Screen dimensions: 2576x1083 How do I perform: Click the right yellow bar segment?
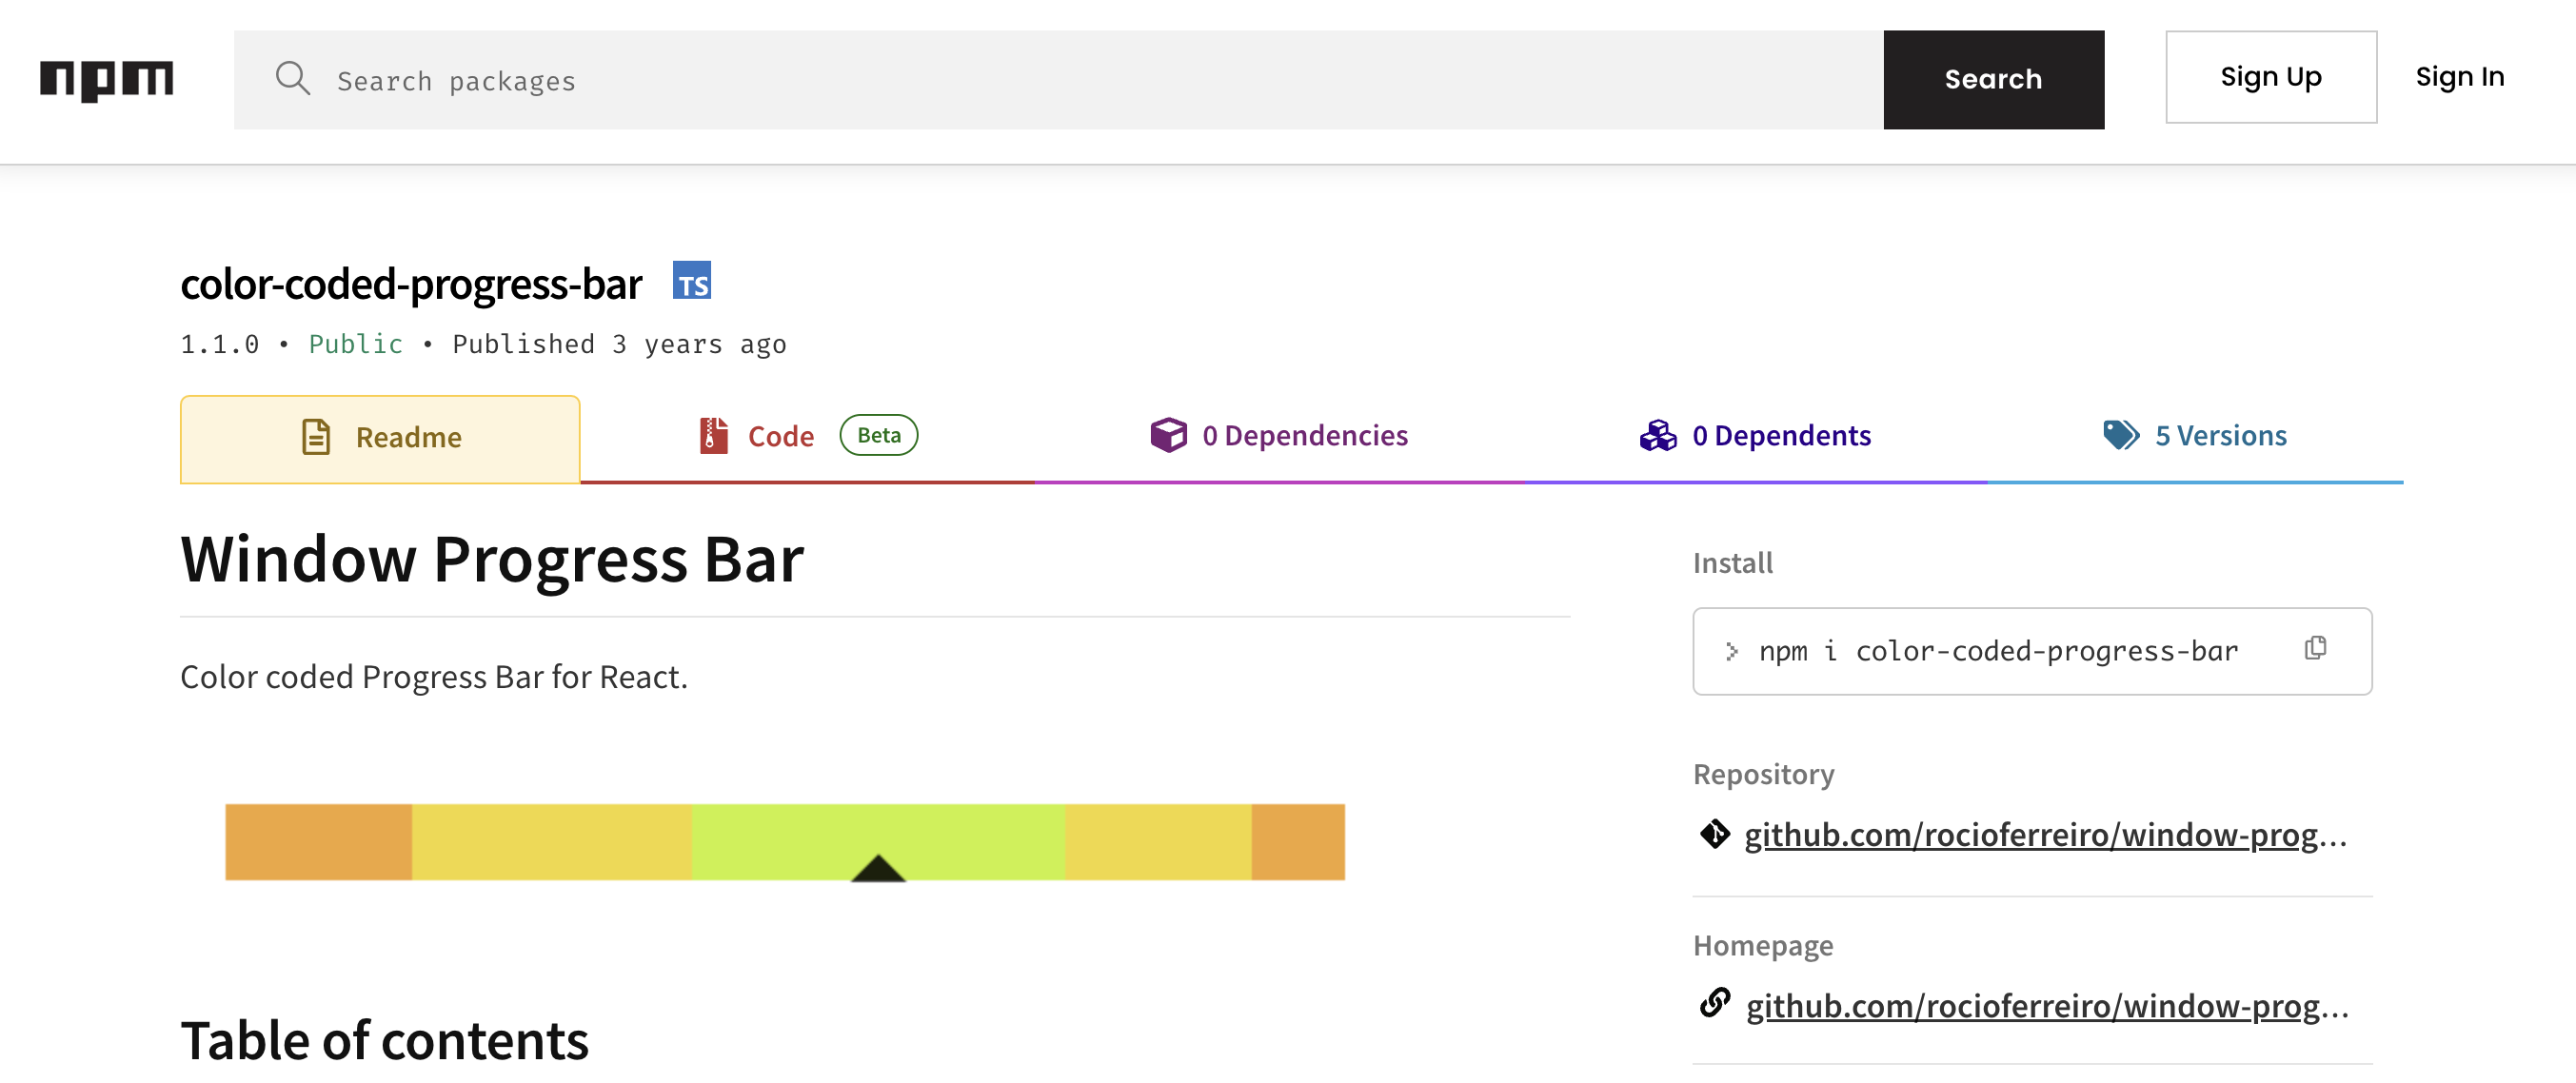(x=1158, y=842)
